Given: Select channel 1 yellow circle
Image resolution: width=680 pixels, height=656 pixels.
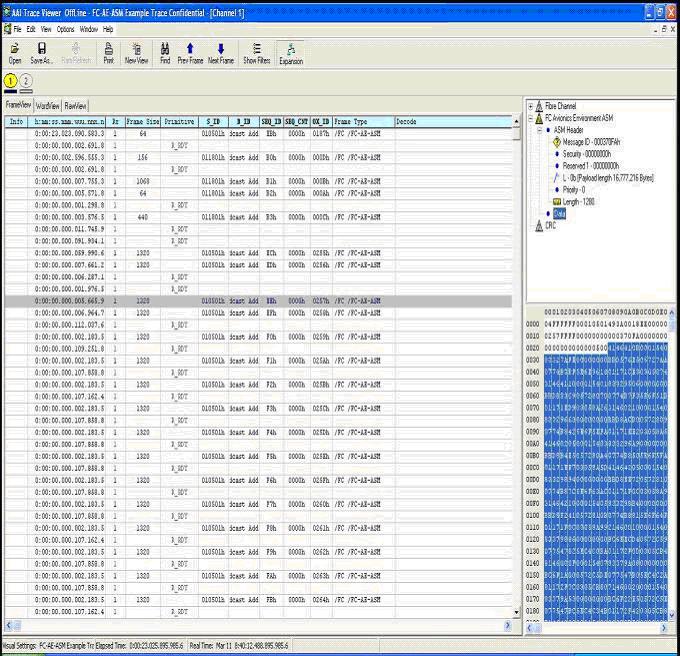Looking at the screenshot, I should coord(11,81).
